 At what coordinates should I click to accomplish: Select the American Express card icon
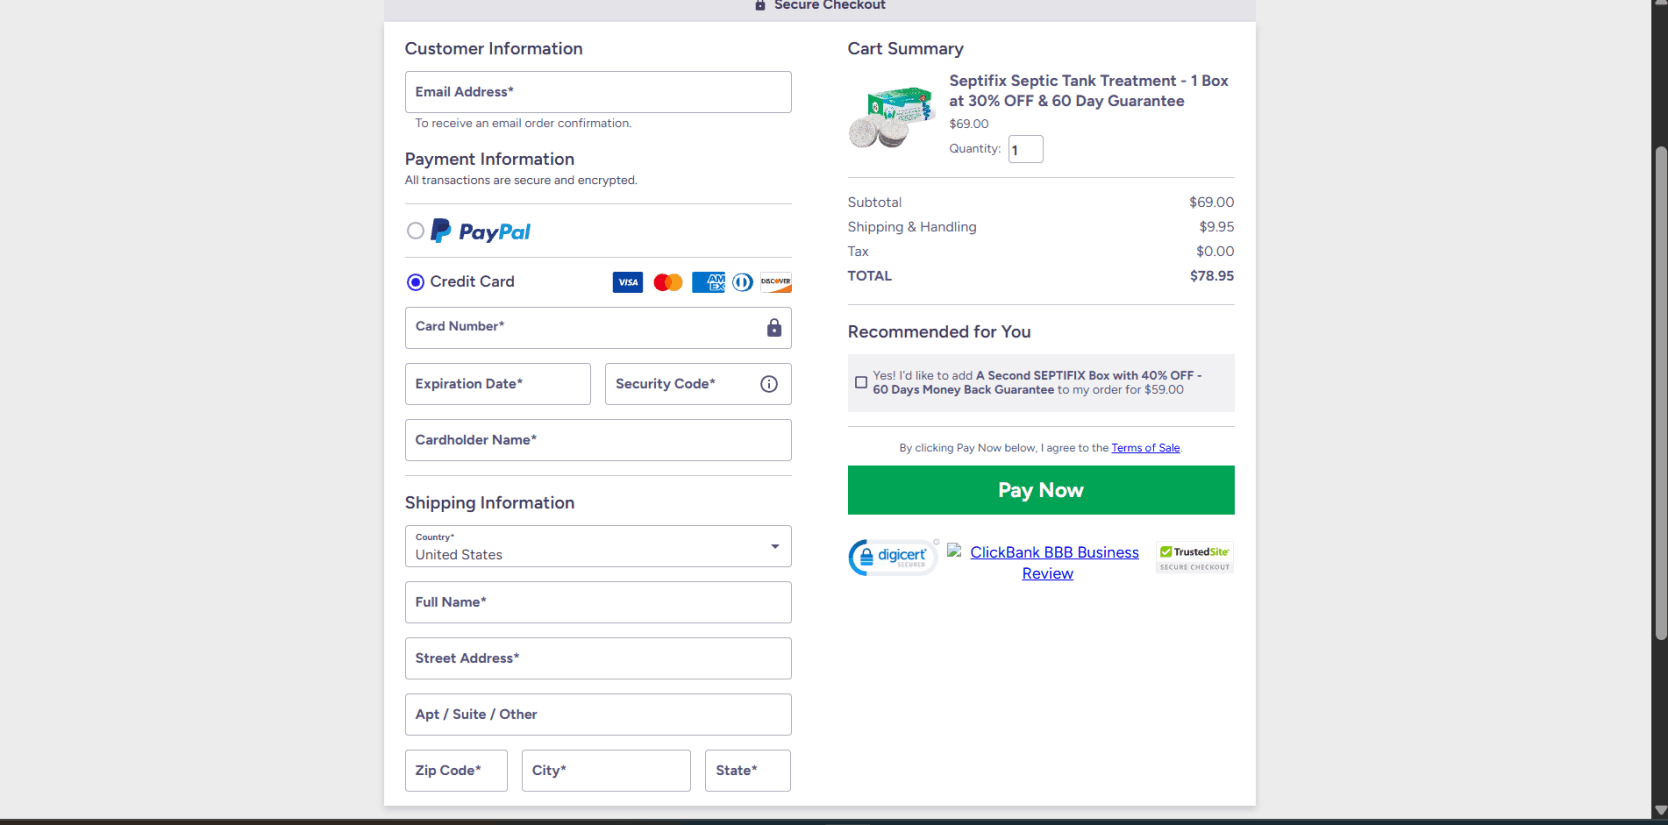coord(708,282)
